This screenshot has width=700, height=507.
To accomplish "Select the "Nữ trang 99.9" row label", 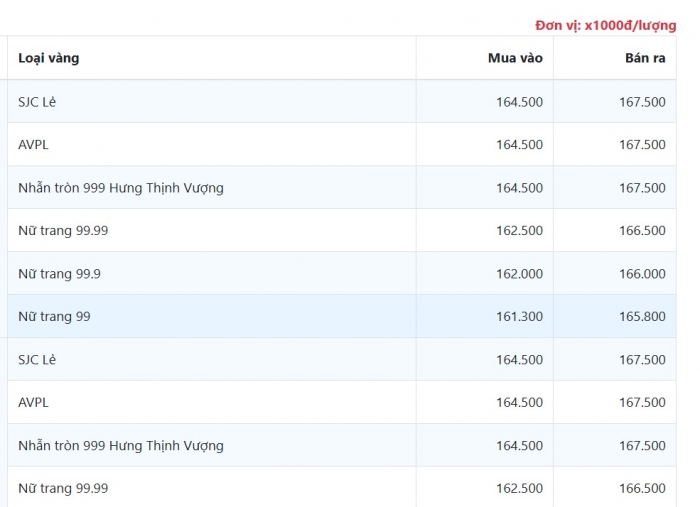I will pos(59,273).
